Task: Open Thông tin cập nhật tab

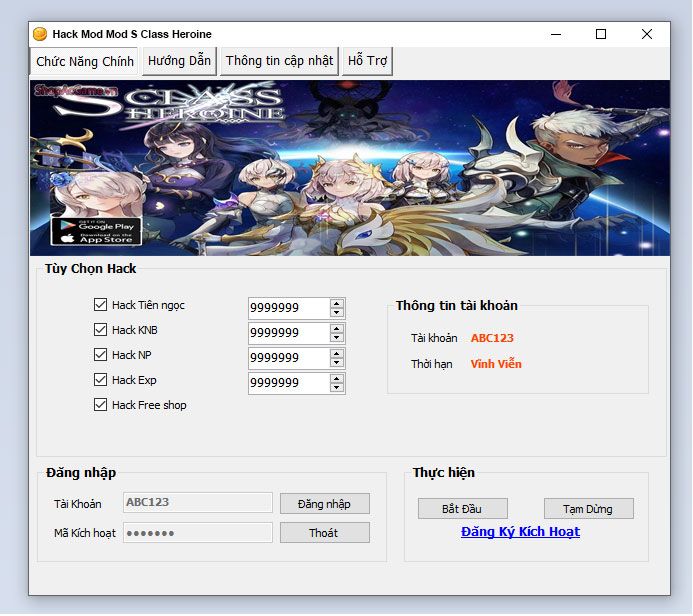Action: click(279, 61)
